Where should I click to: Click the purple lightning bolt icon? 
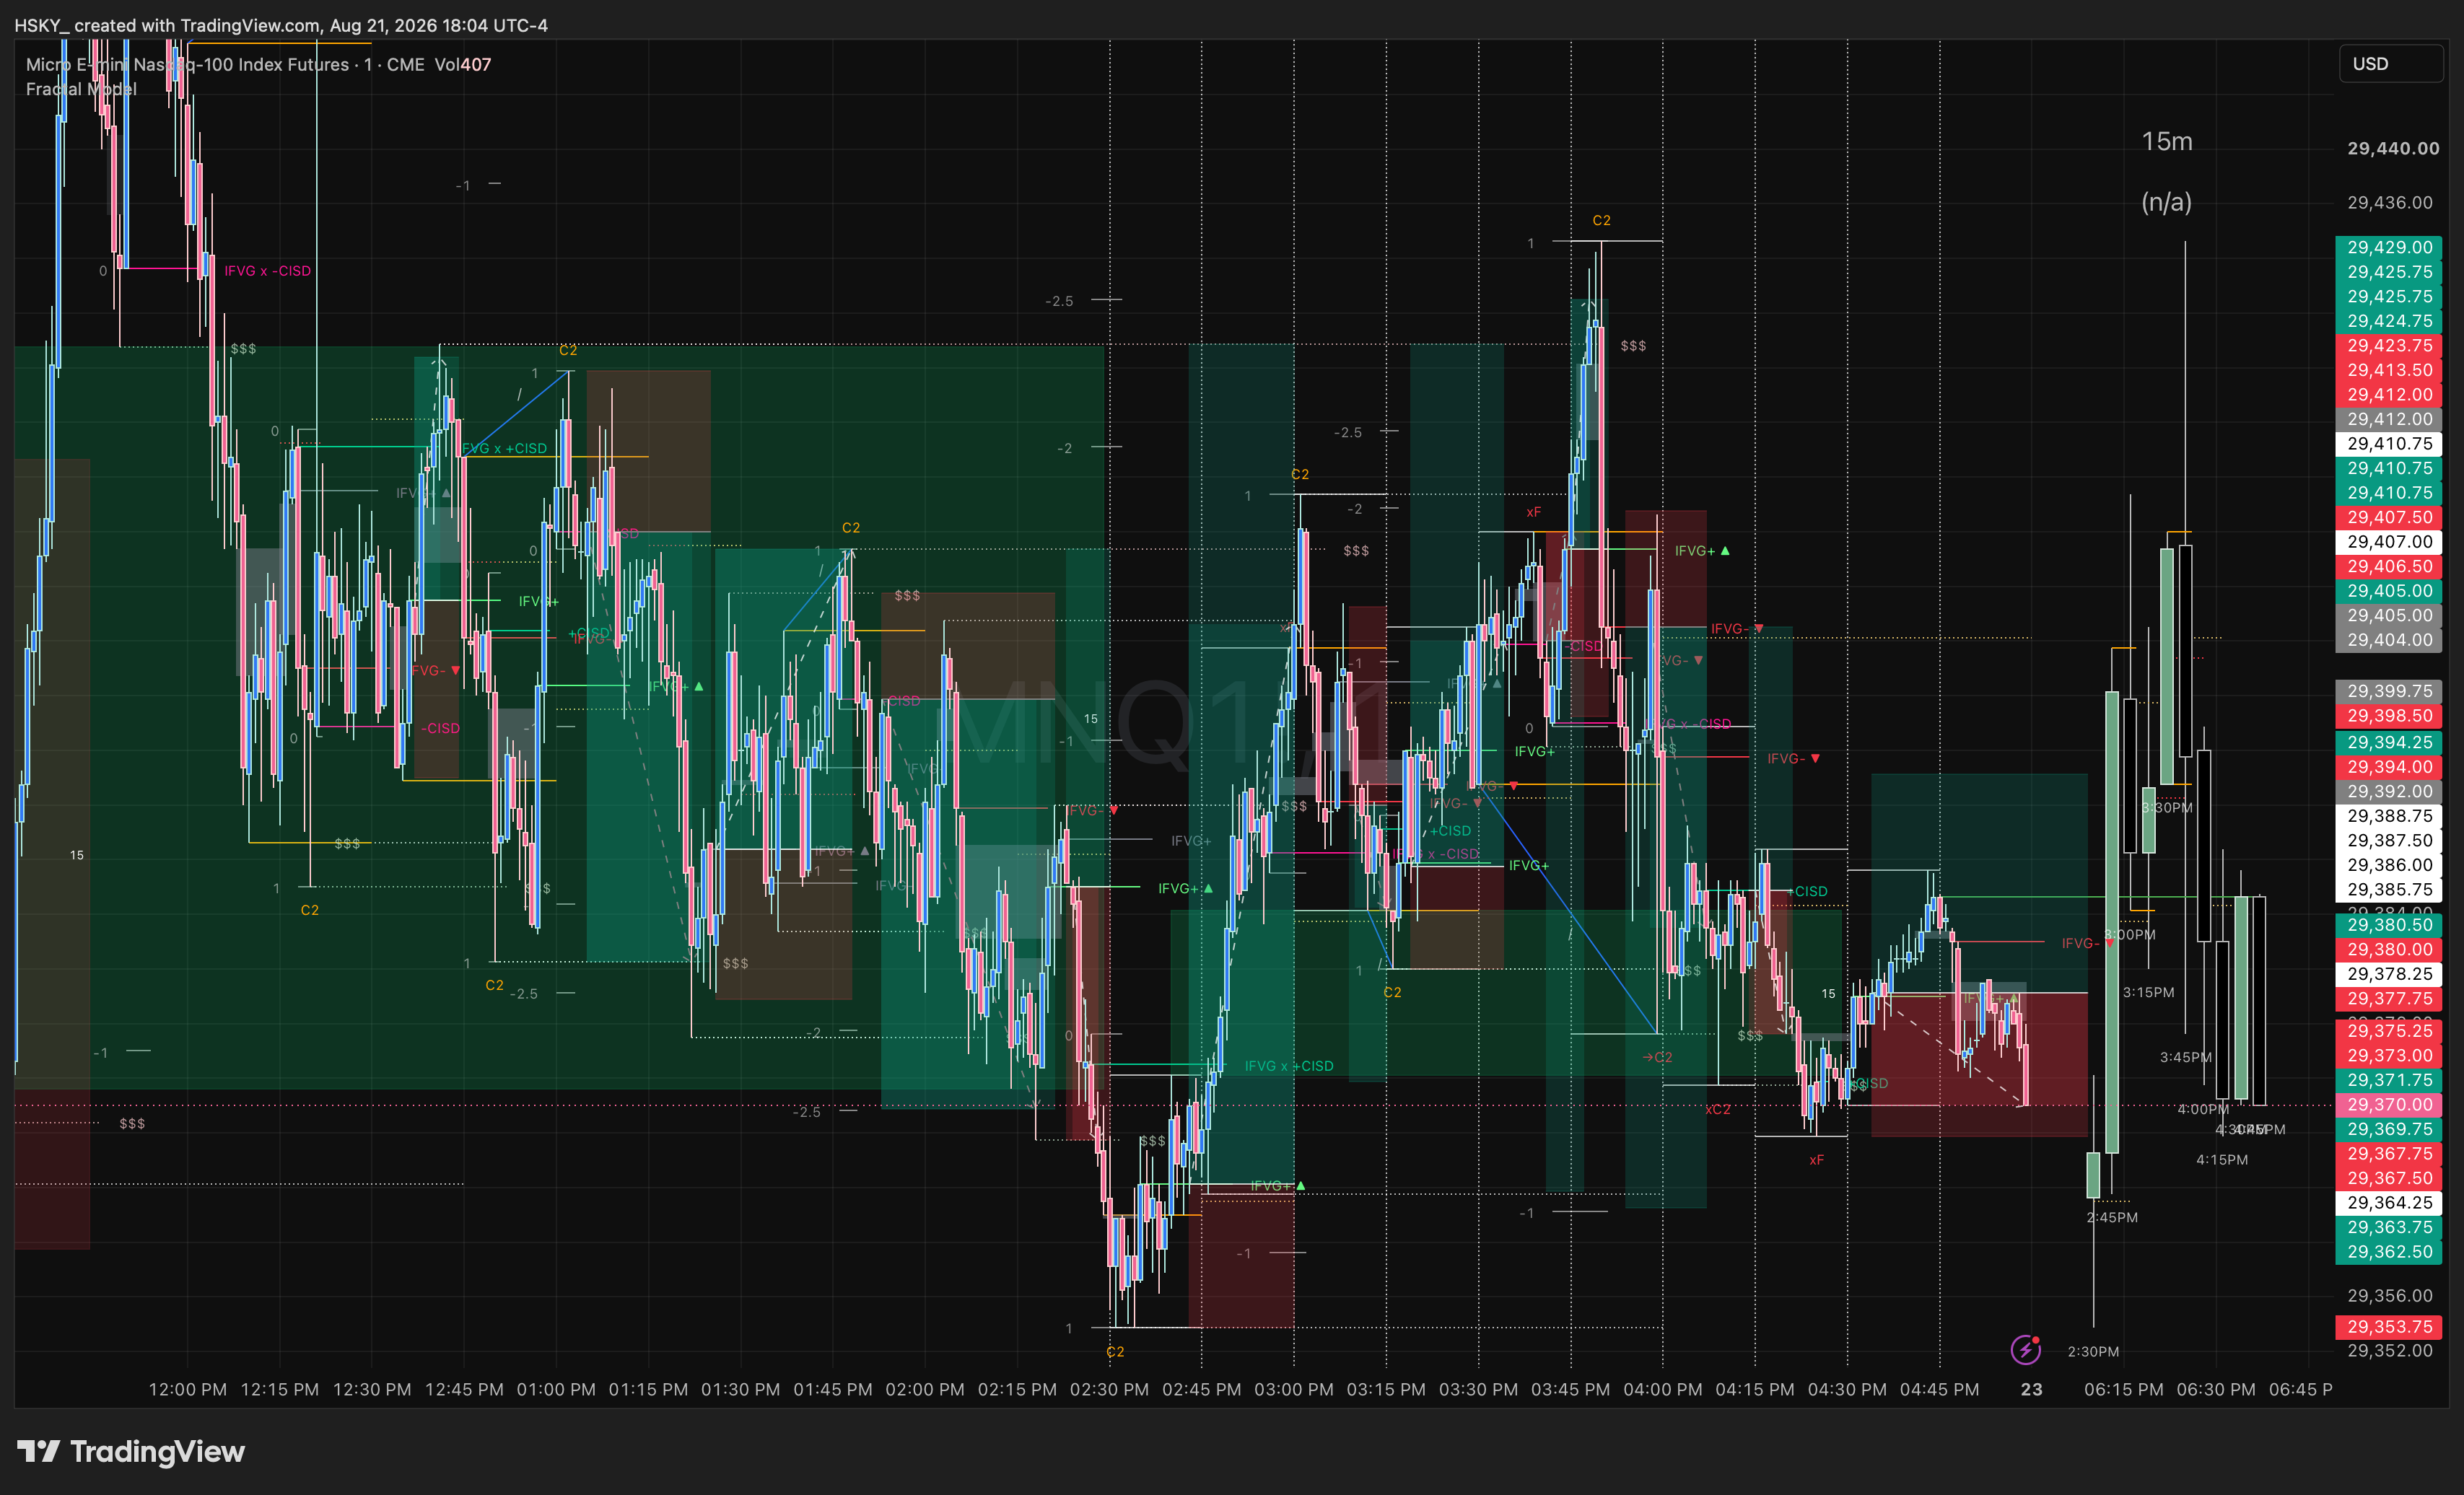tap(2025, 1350)
